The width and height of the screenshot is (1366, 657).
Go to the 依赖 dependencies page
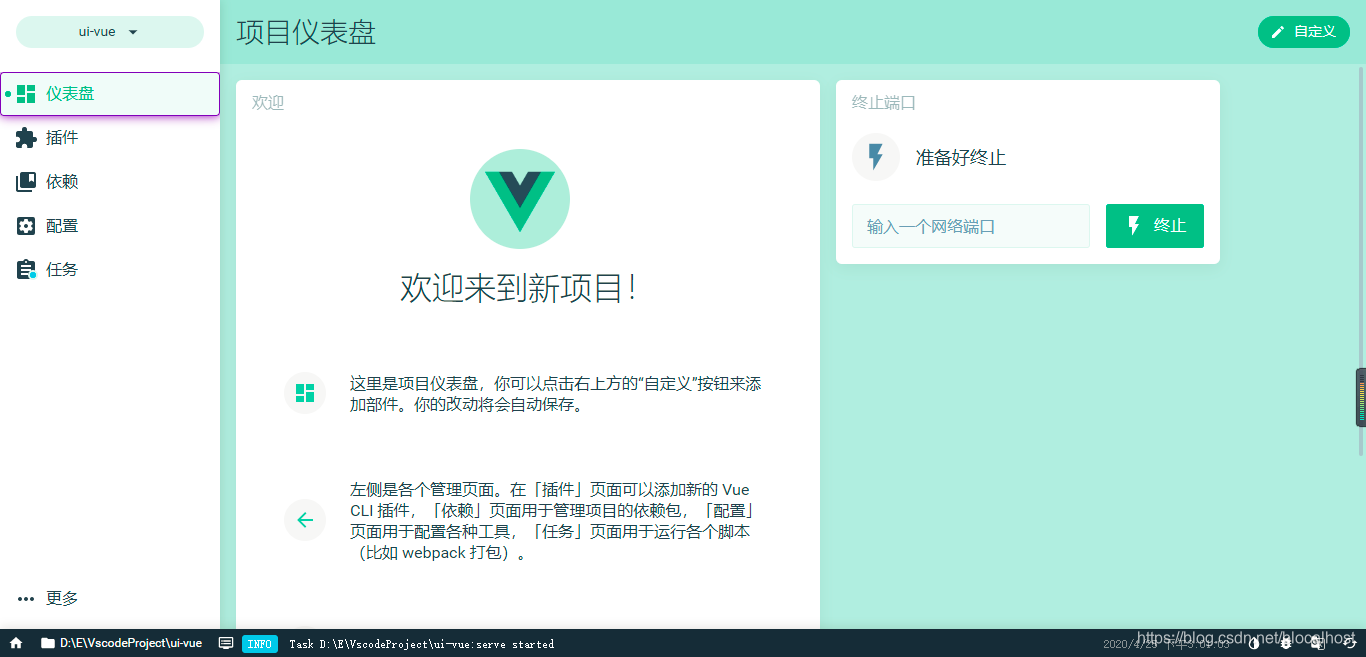(x=110, y=182)
